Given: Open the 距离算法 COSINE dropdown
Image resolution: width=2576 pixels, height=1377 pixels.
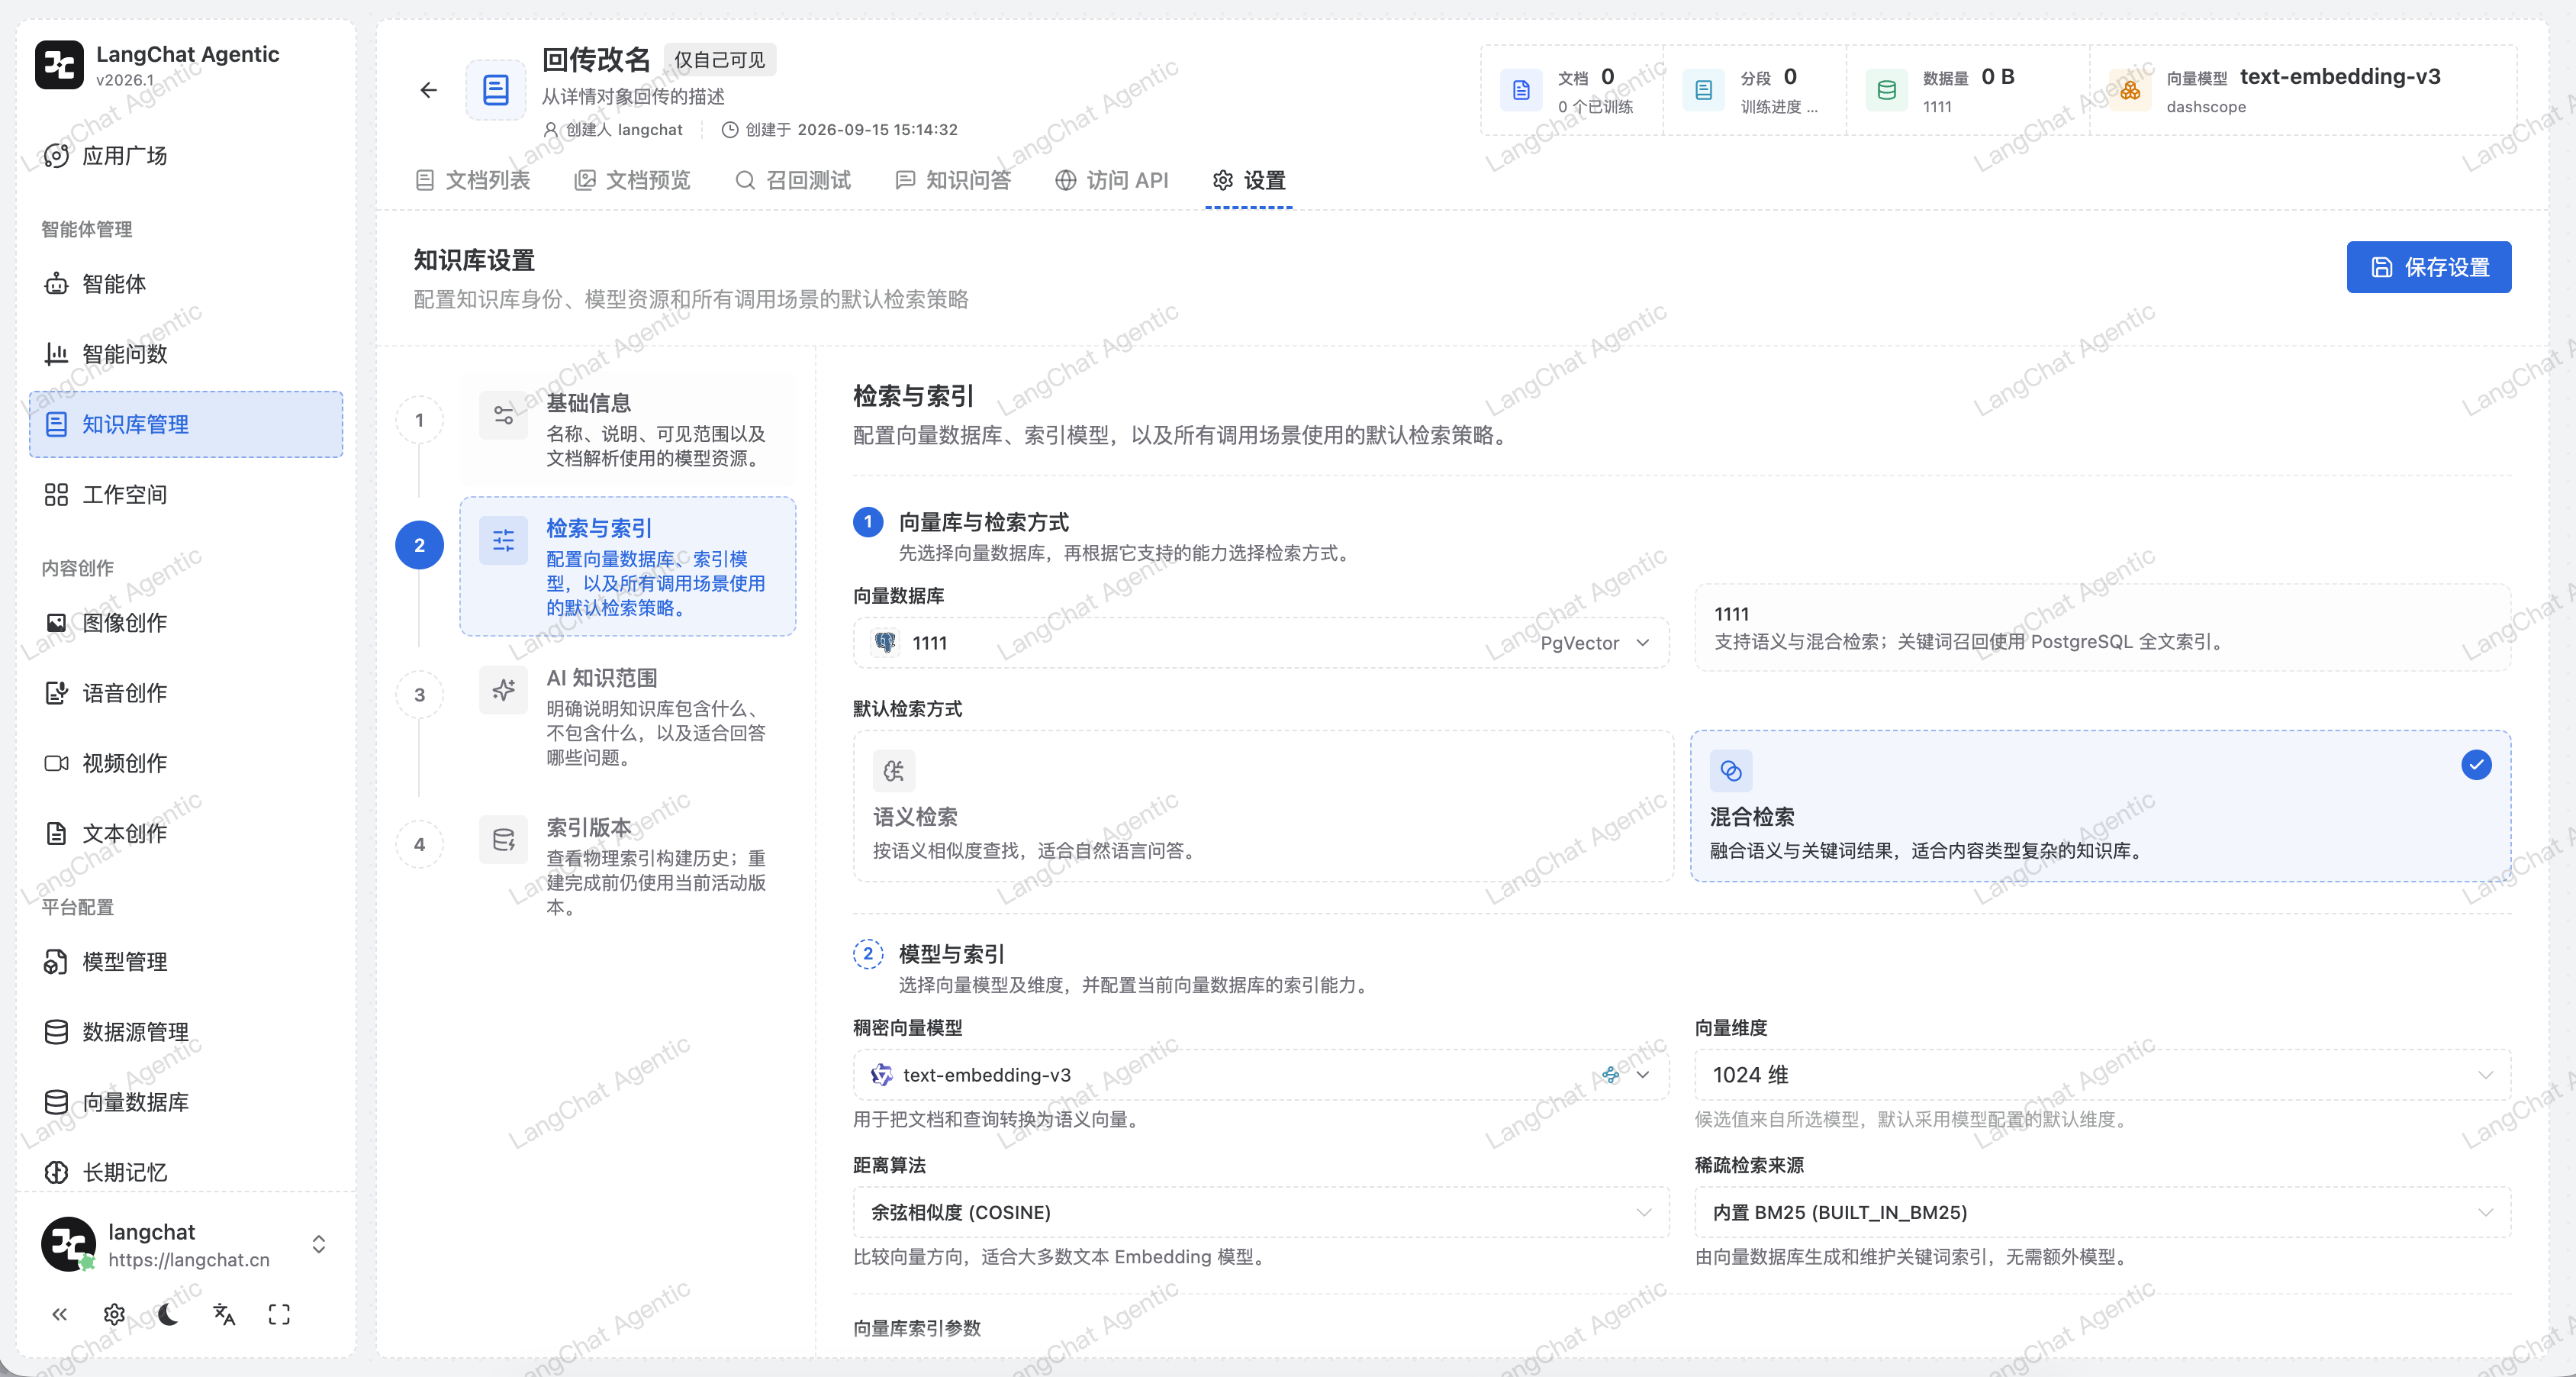Looking at the screenshot, I should (1261, 1212).
